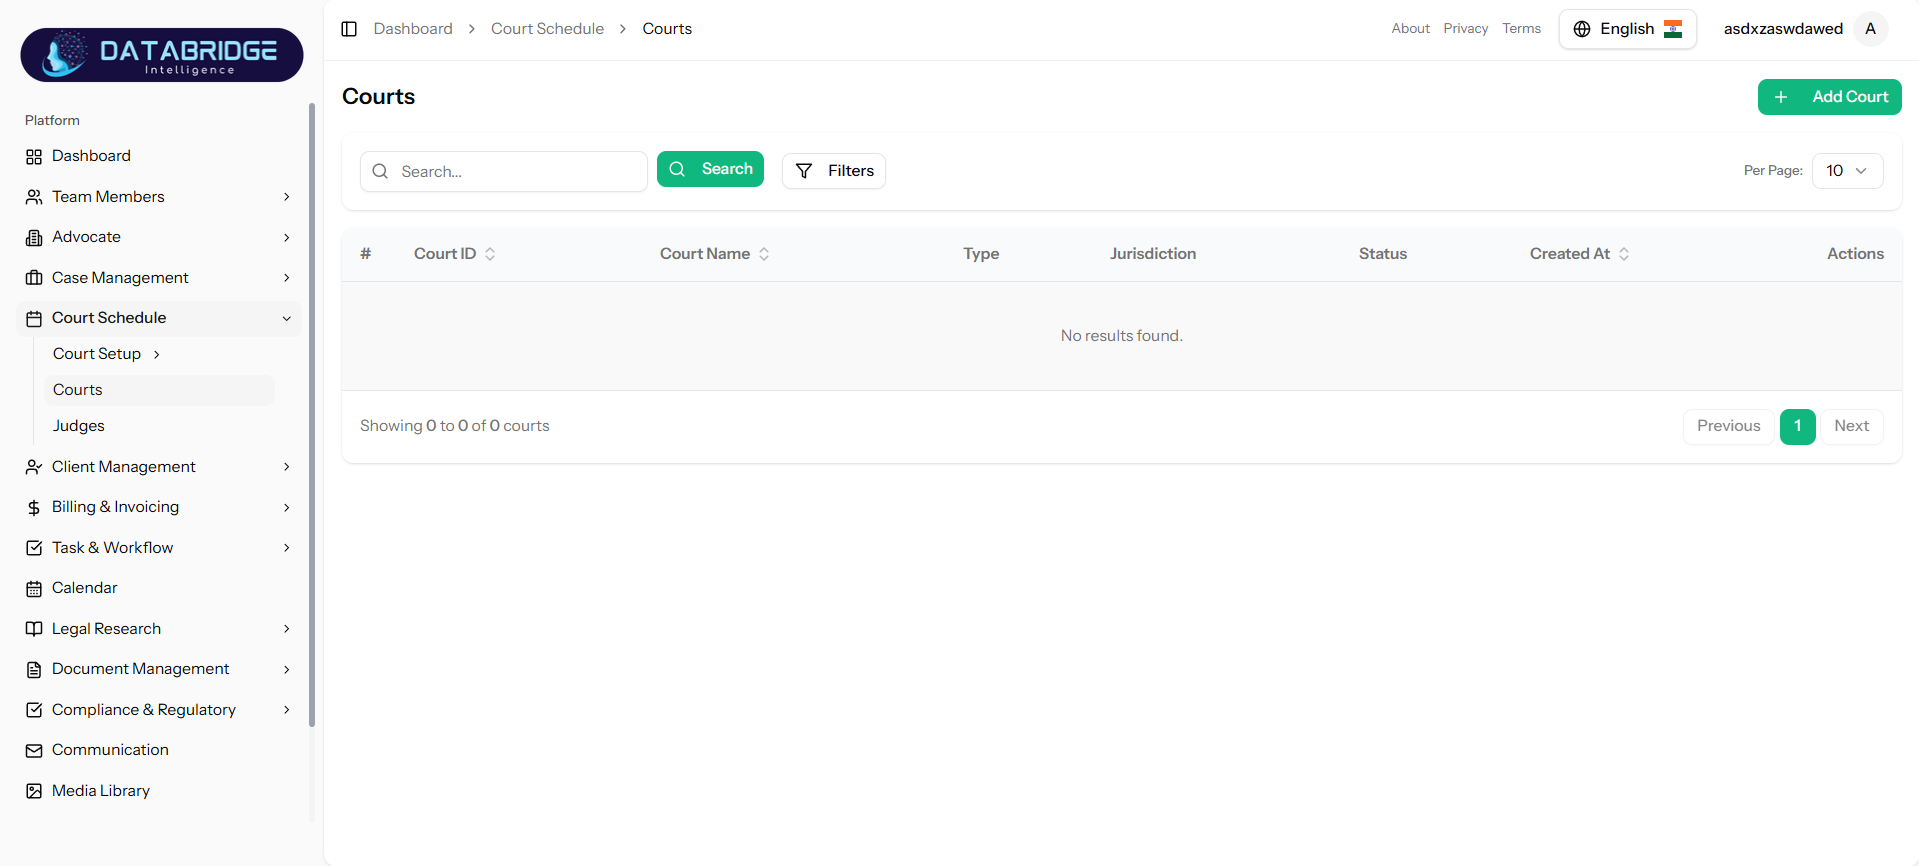Click the Team Members people icon
The image size is (1919, 866).
34,197
